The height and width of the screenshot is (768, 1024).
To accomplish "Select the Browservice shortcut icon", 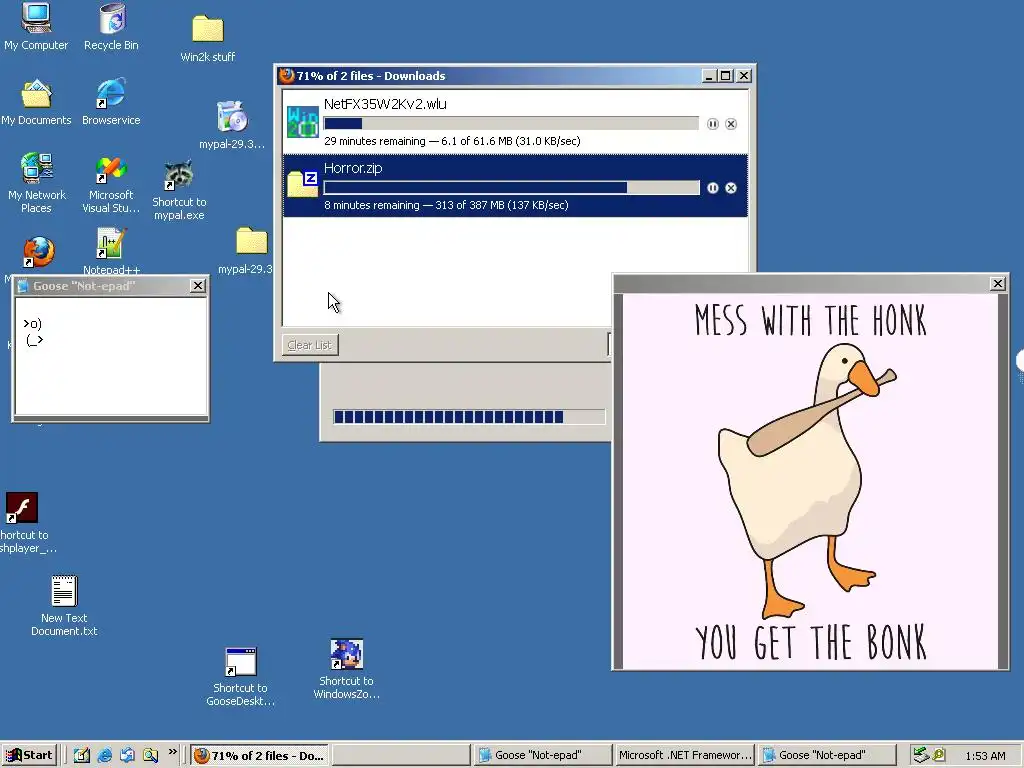I will (111, 102).
